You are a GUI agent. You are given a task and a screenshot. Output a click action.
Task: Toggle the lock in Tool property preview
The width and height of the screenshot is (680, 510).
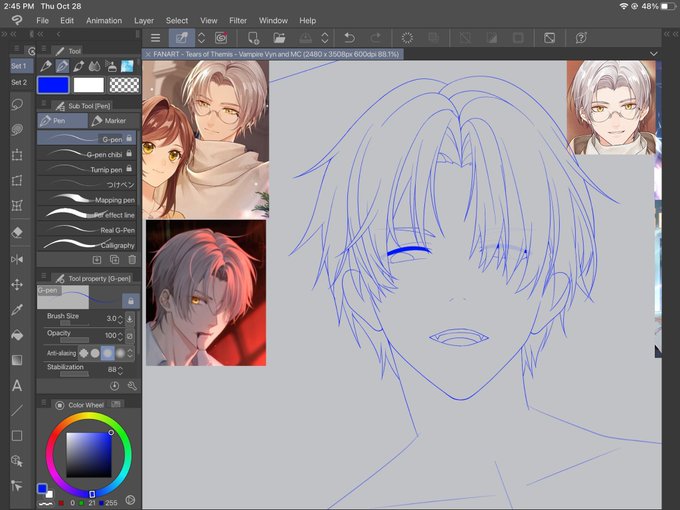pyautogui.click(x=131, y=301)
